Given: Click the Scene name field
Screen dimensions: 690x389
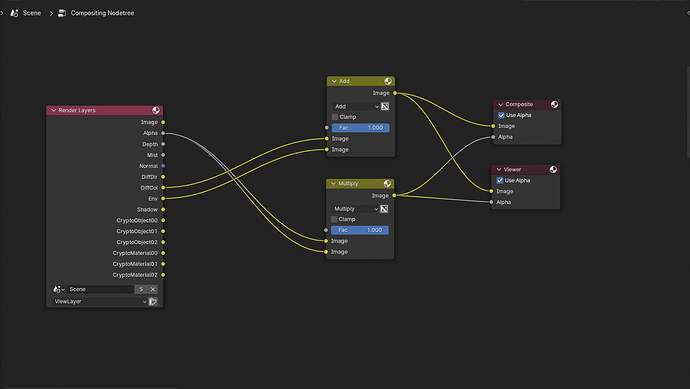Looking at the screenshot, I should click(100, 289).
